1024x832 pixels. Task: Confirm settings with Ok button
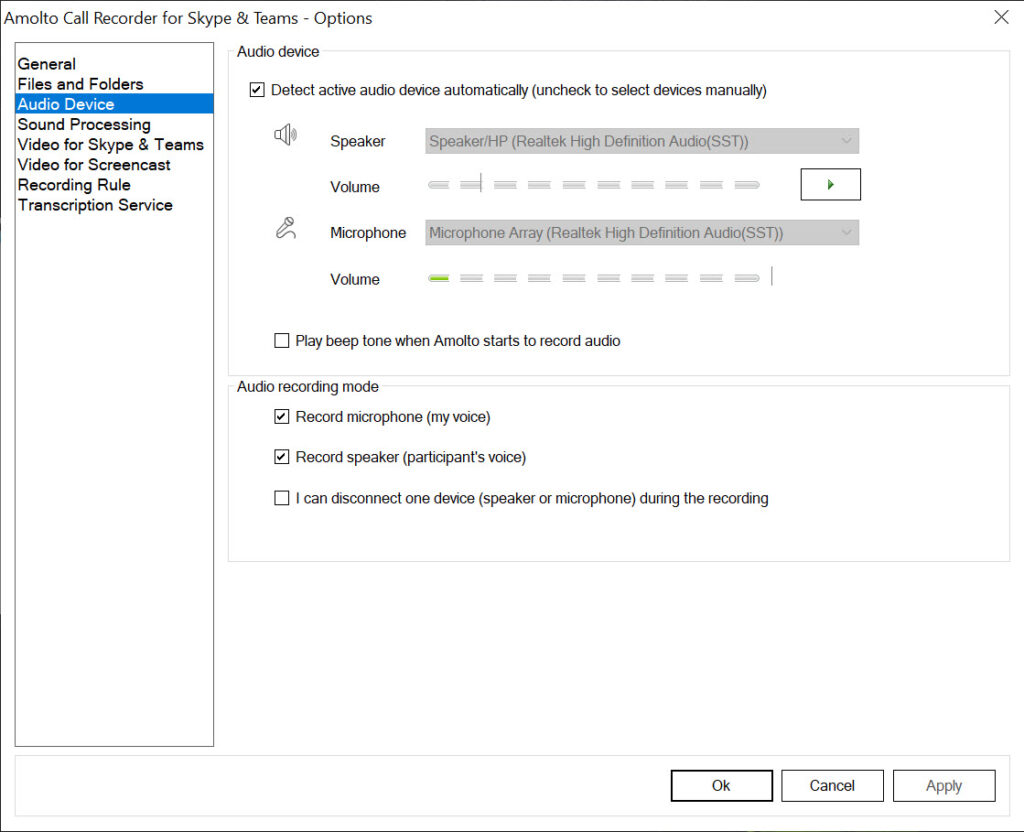tap(722, 785)
